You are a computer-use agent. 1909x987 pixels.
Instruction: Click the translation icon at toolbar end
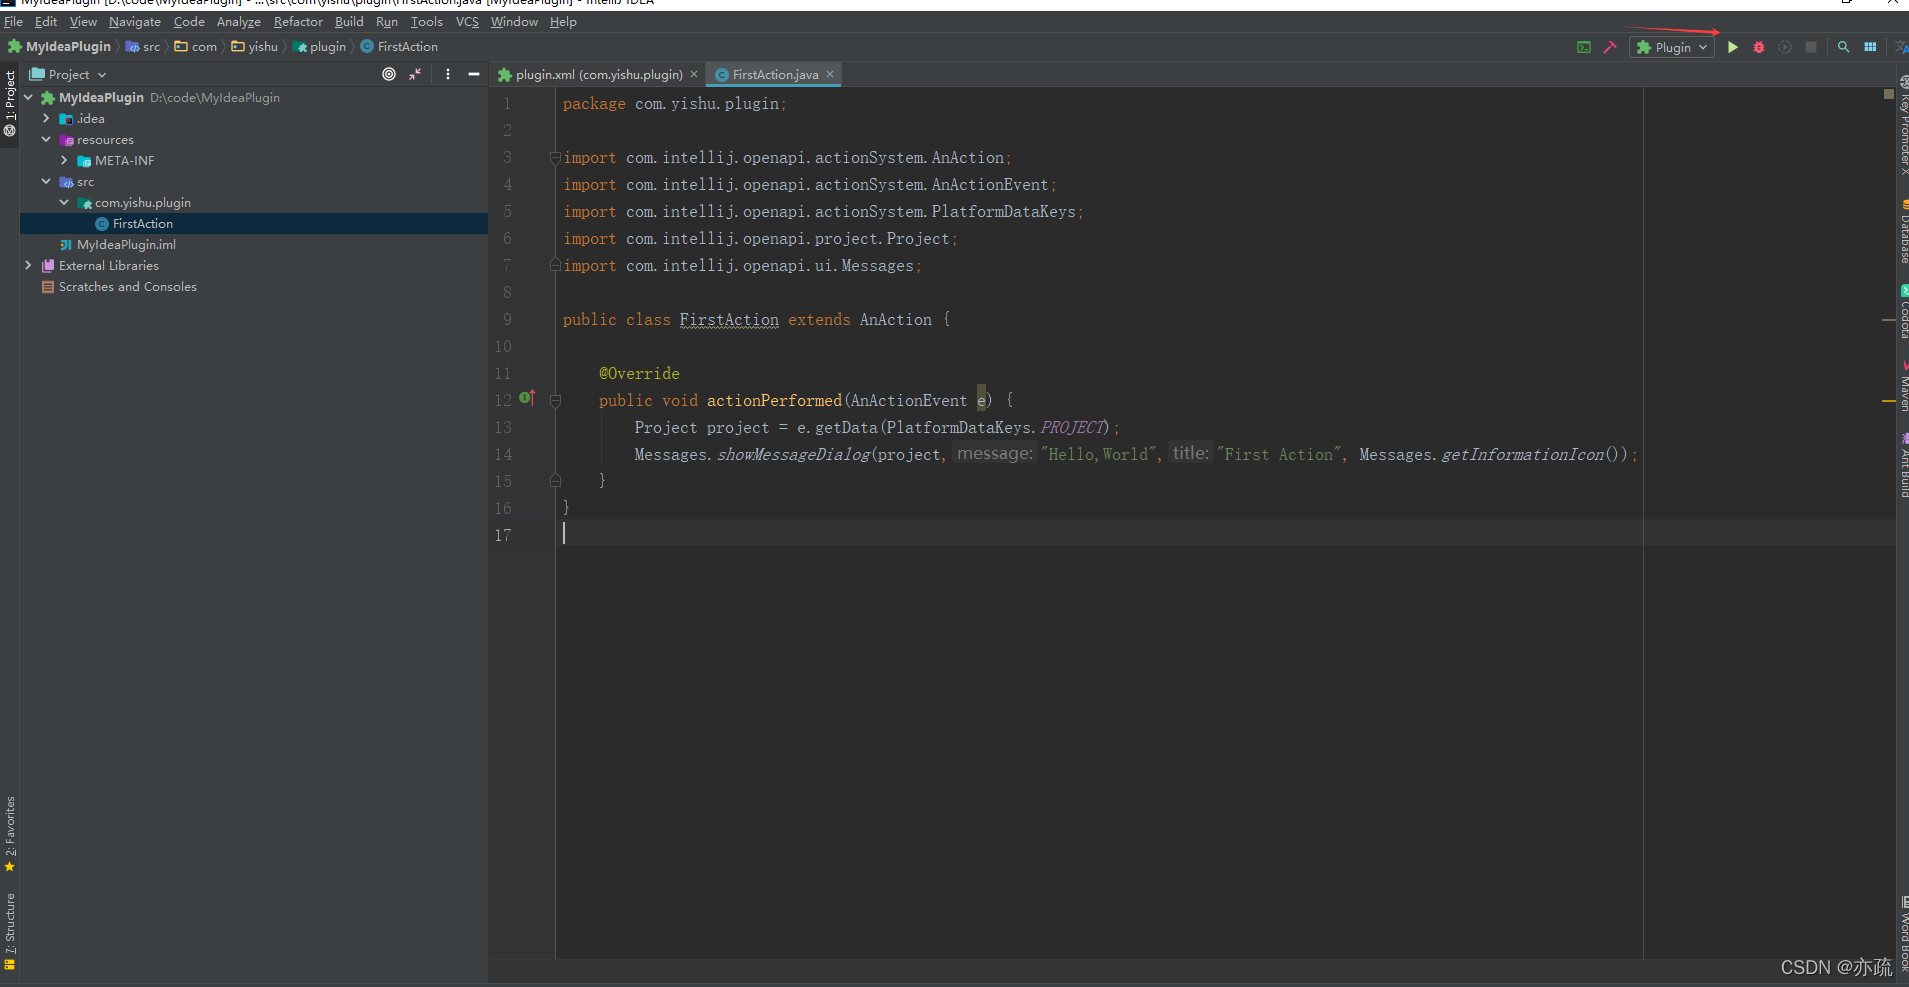tap(1901, 47)
